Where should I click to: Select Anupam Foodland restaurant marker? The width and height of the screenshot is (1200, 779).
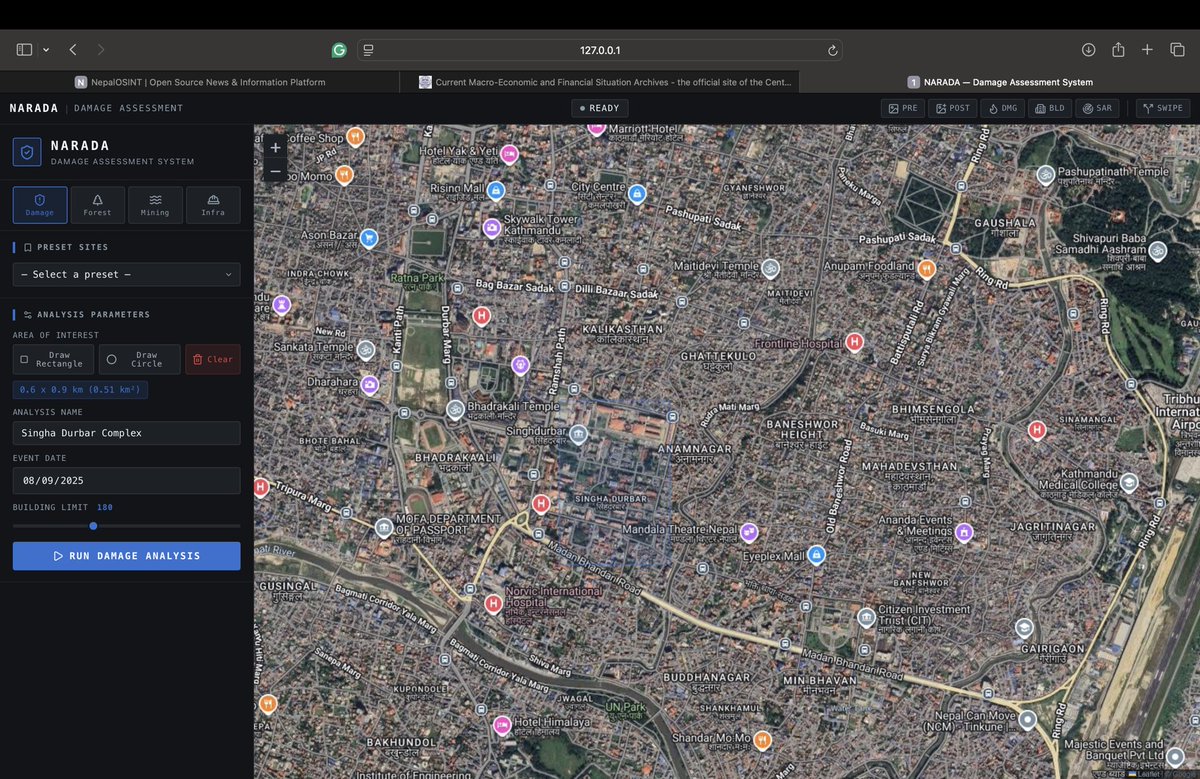tap(926, 268)
